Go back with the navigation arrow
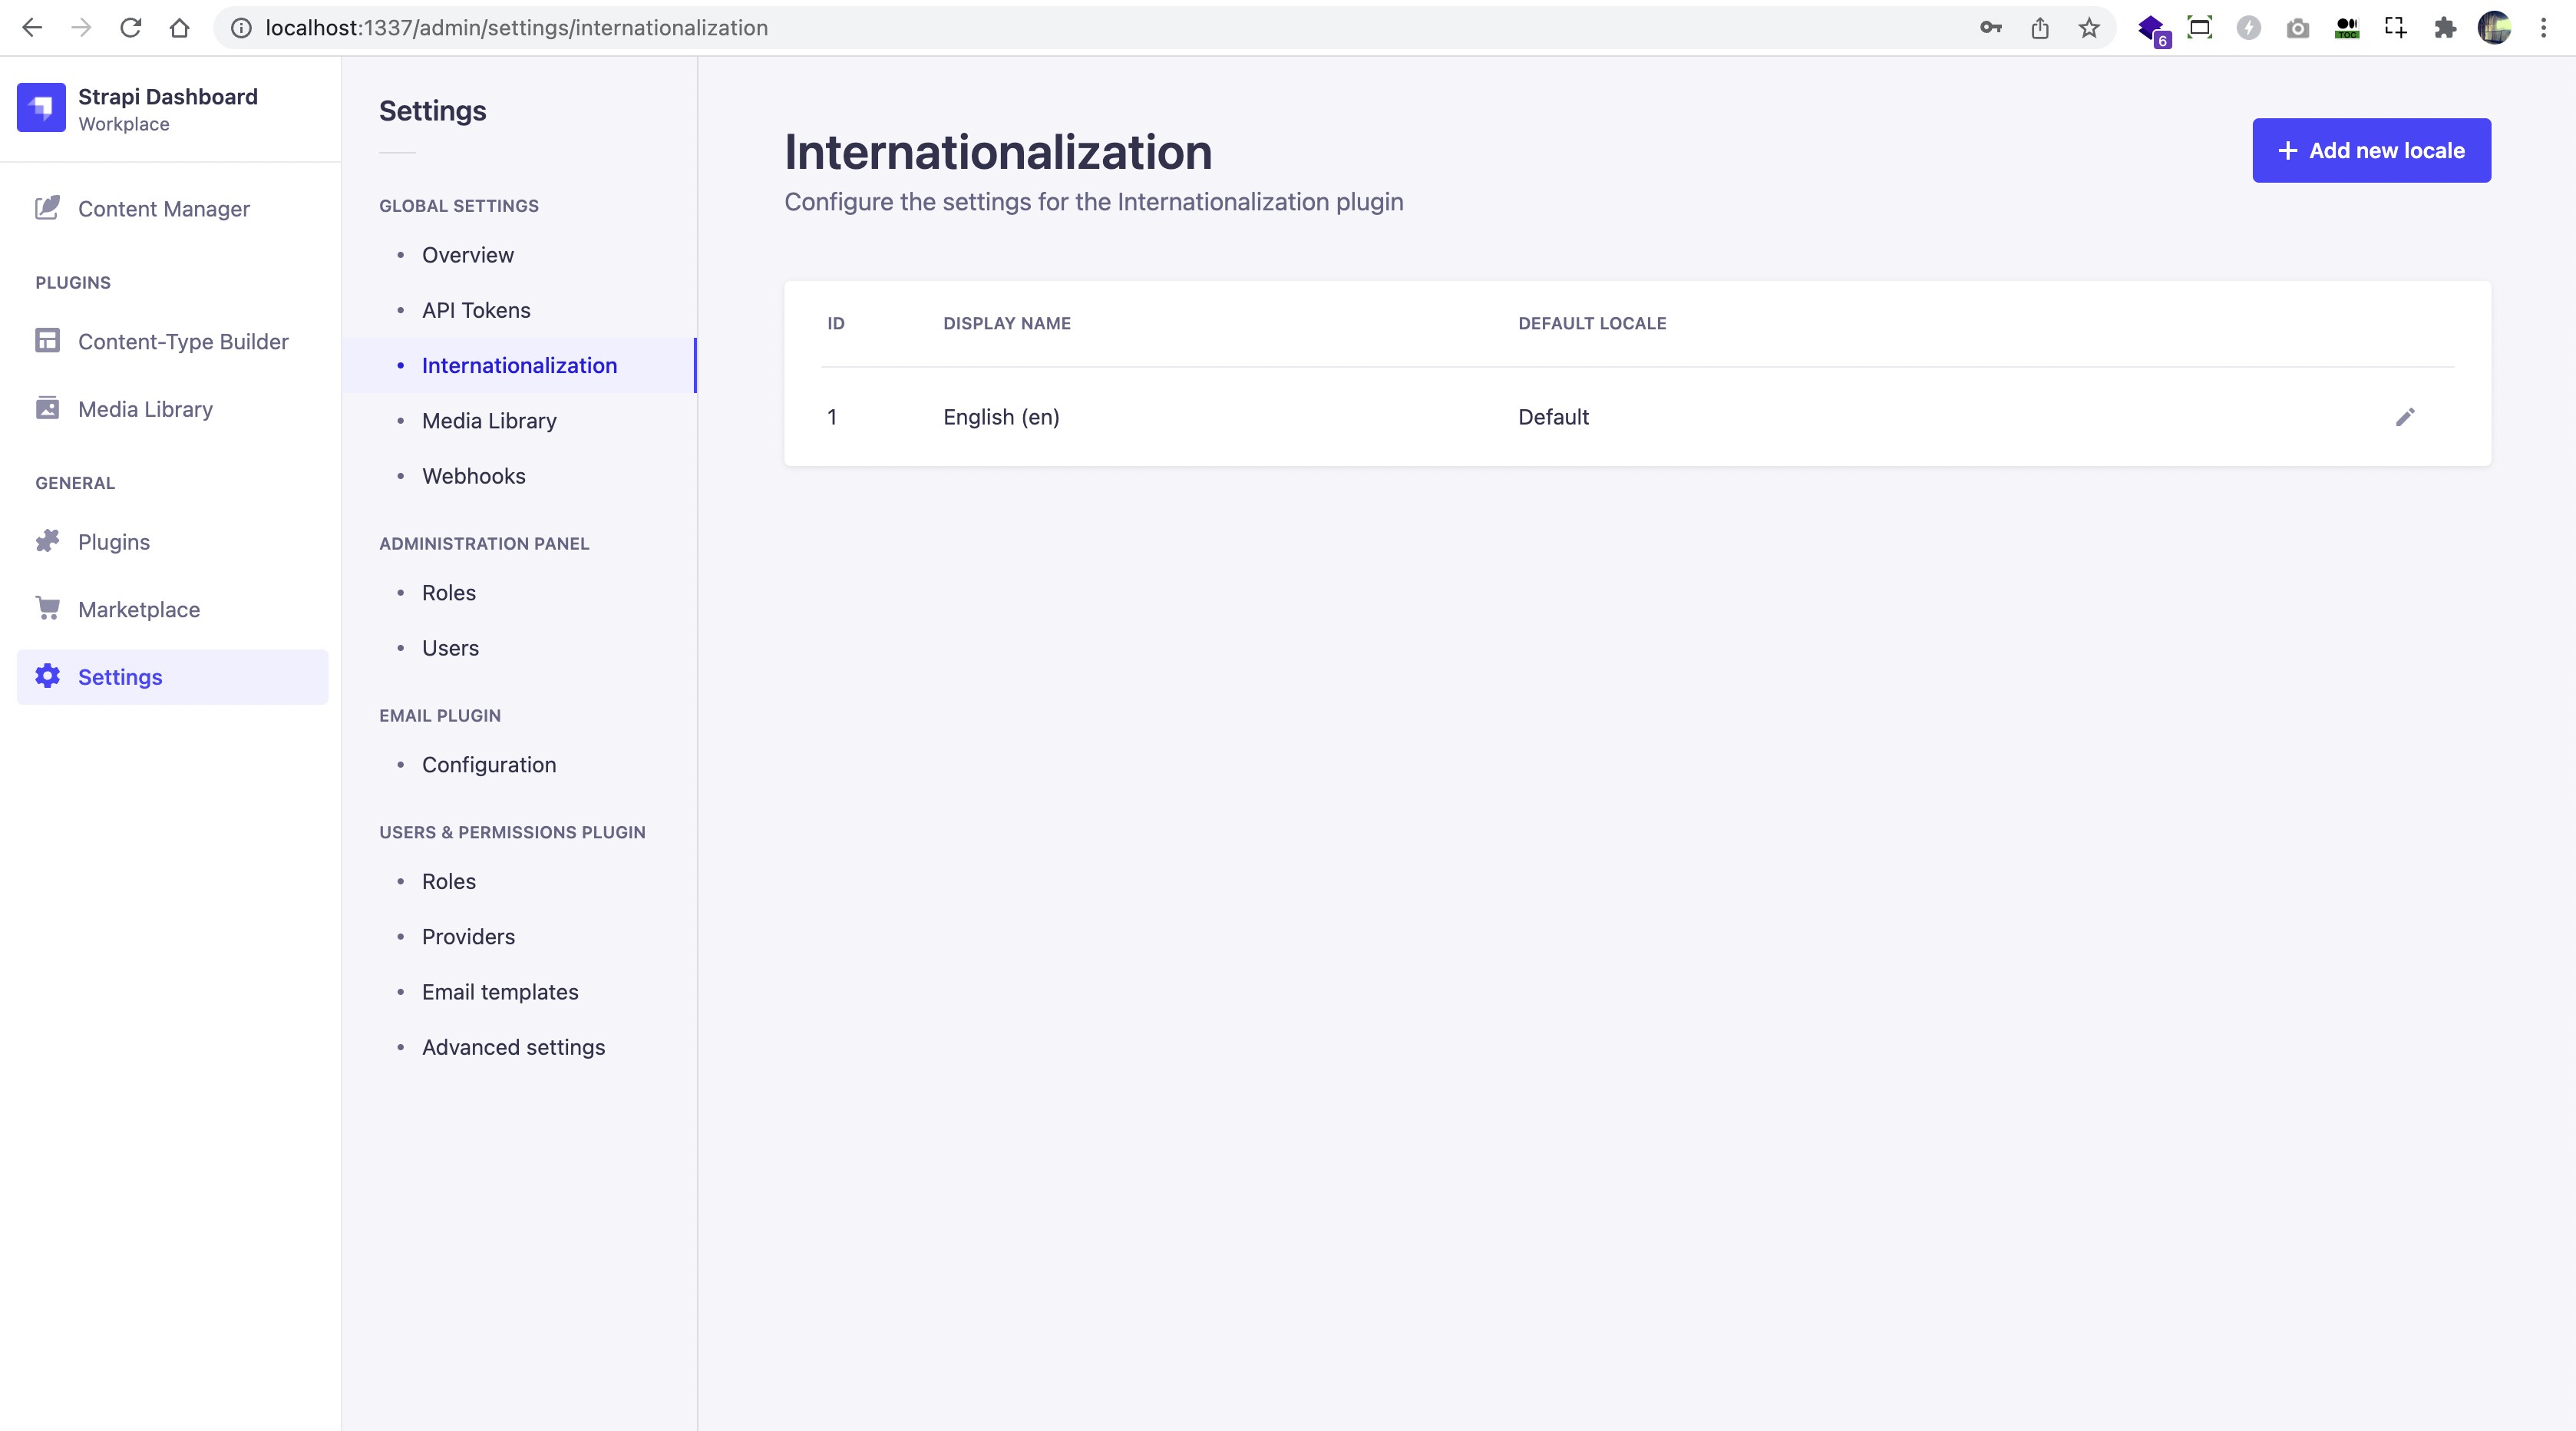Viewport: 2576px width, 1431px height. tap(33, 27)
